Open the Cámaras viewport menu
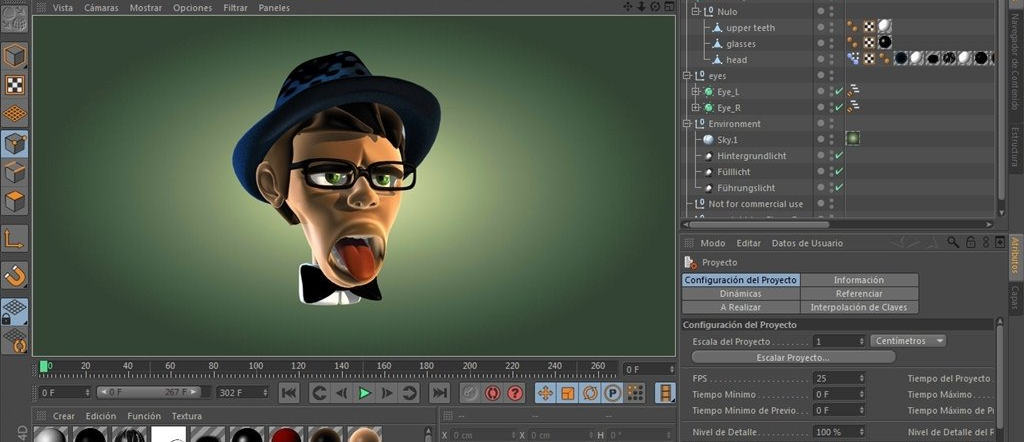1024x442 pixels. tap(101, 8)
